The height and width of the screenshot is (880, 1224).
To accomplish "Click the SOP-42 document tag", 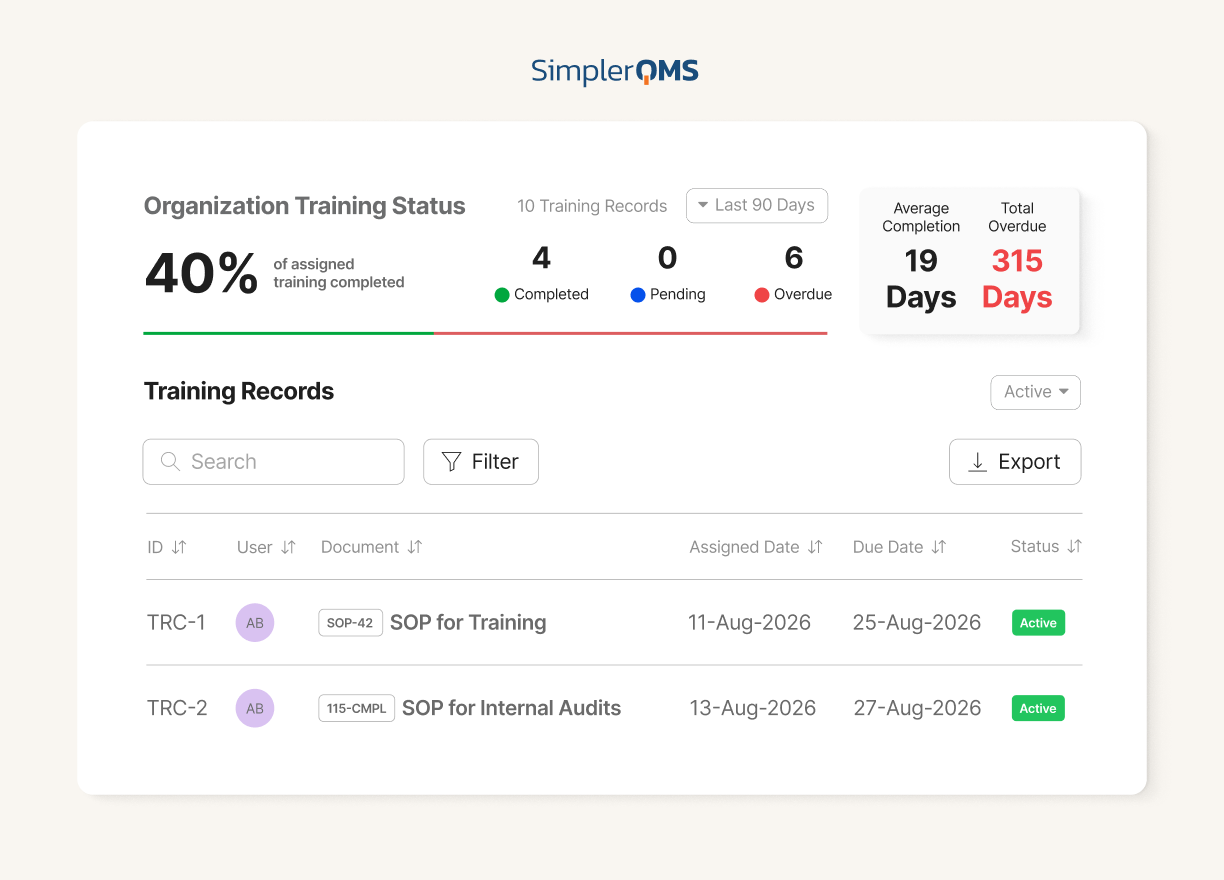I will pyautogui.click(x=350, y=622).
